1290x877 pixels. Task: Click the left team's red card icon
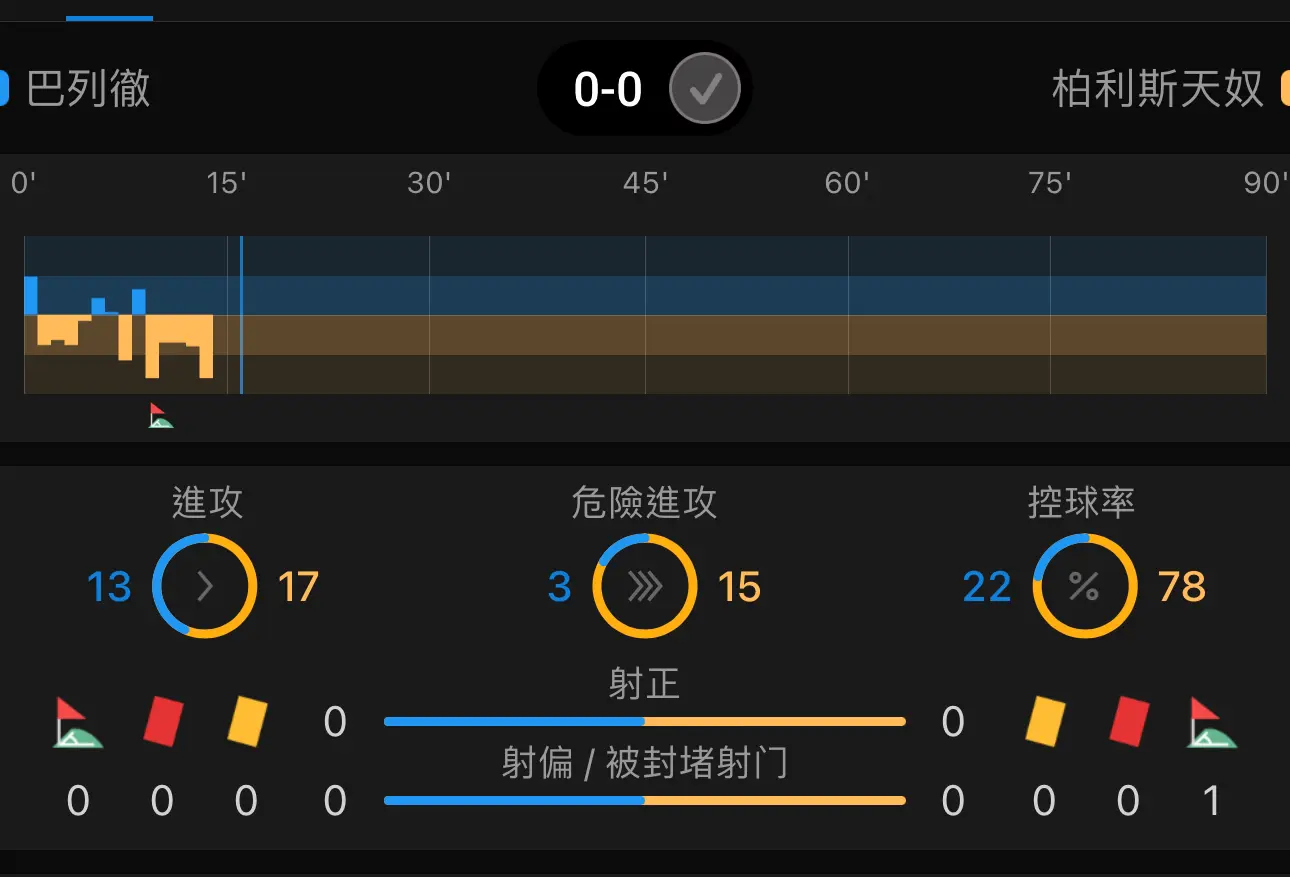163,721
